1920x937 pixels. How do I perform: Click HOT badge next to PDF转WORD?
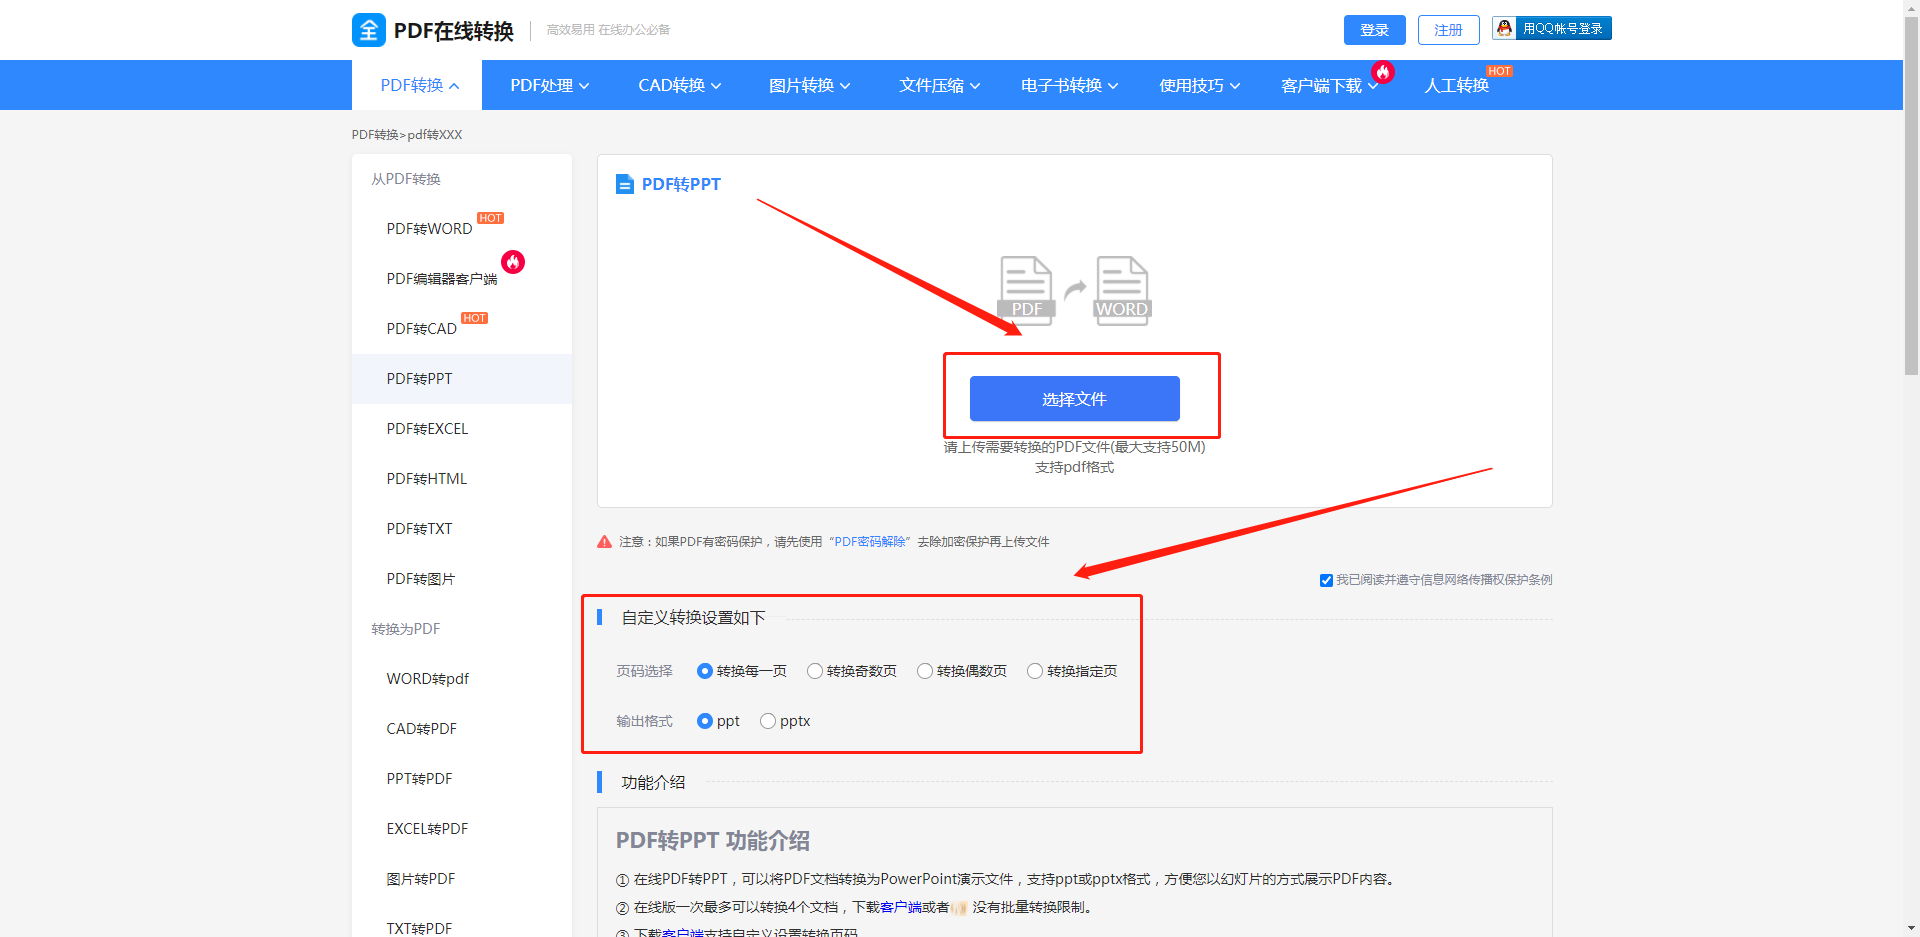[x=490, y=218]
